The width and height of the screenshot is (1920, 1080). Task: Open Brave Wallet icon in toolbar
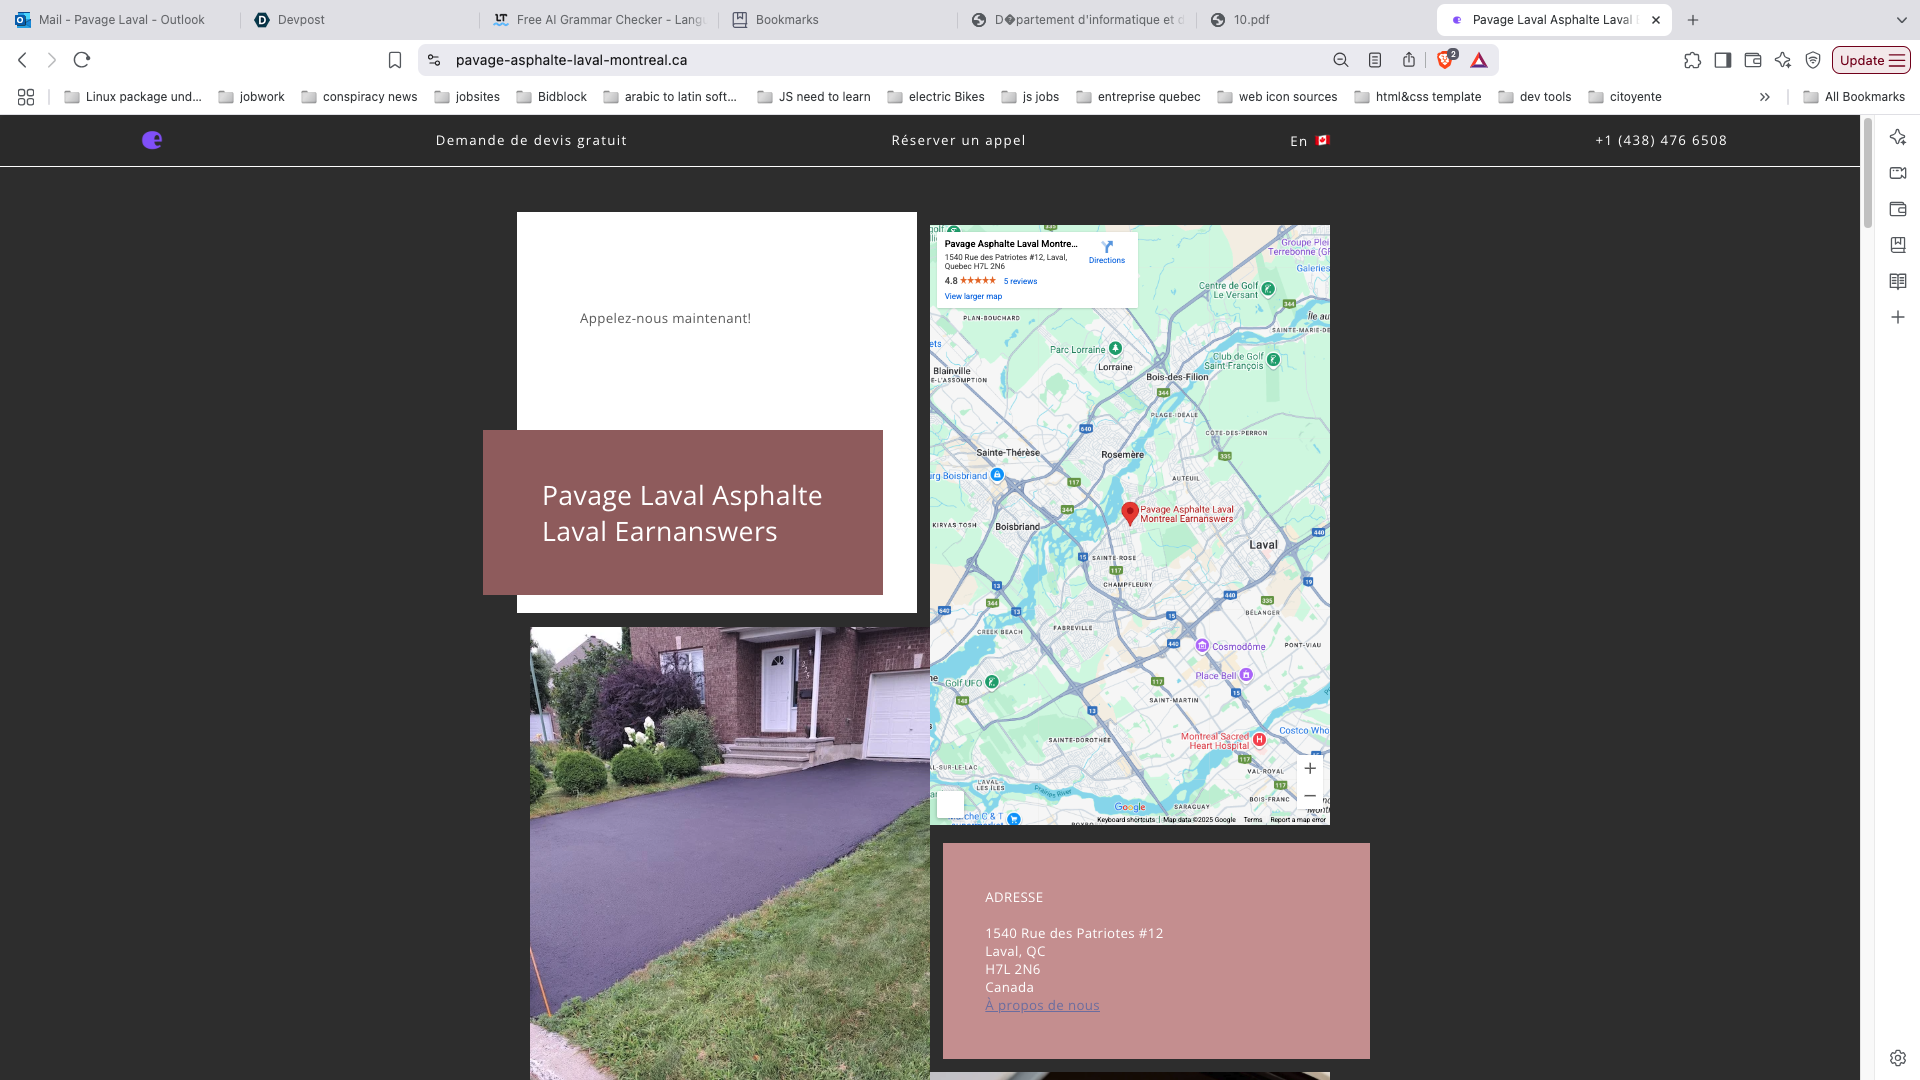pos(1753,60)
